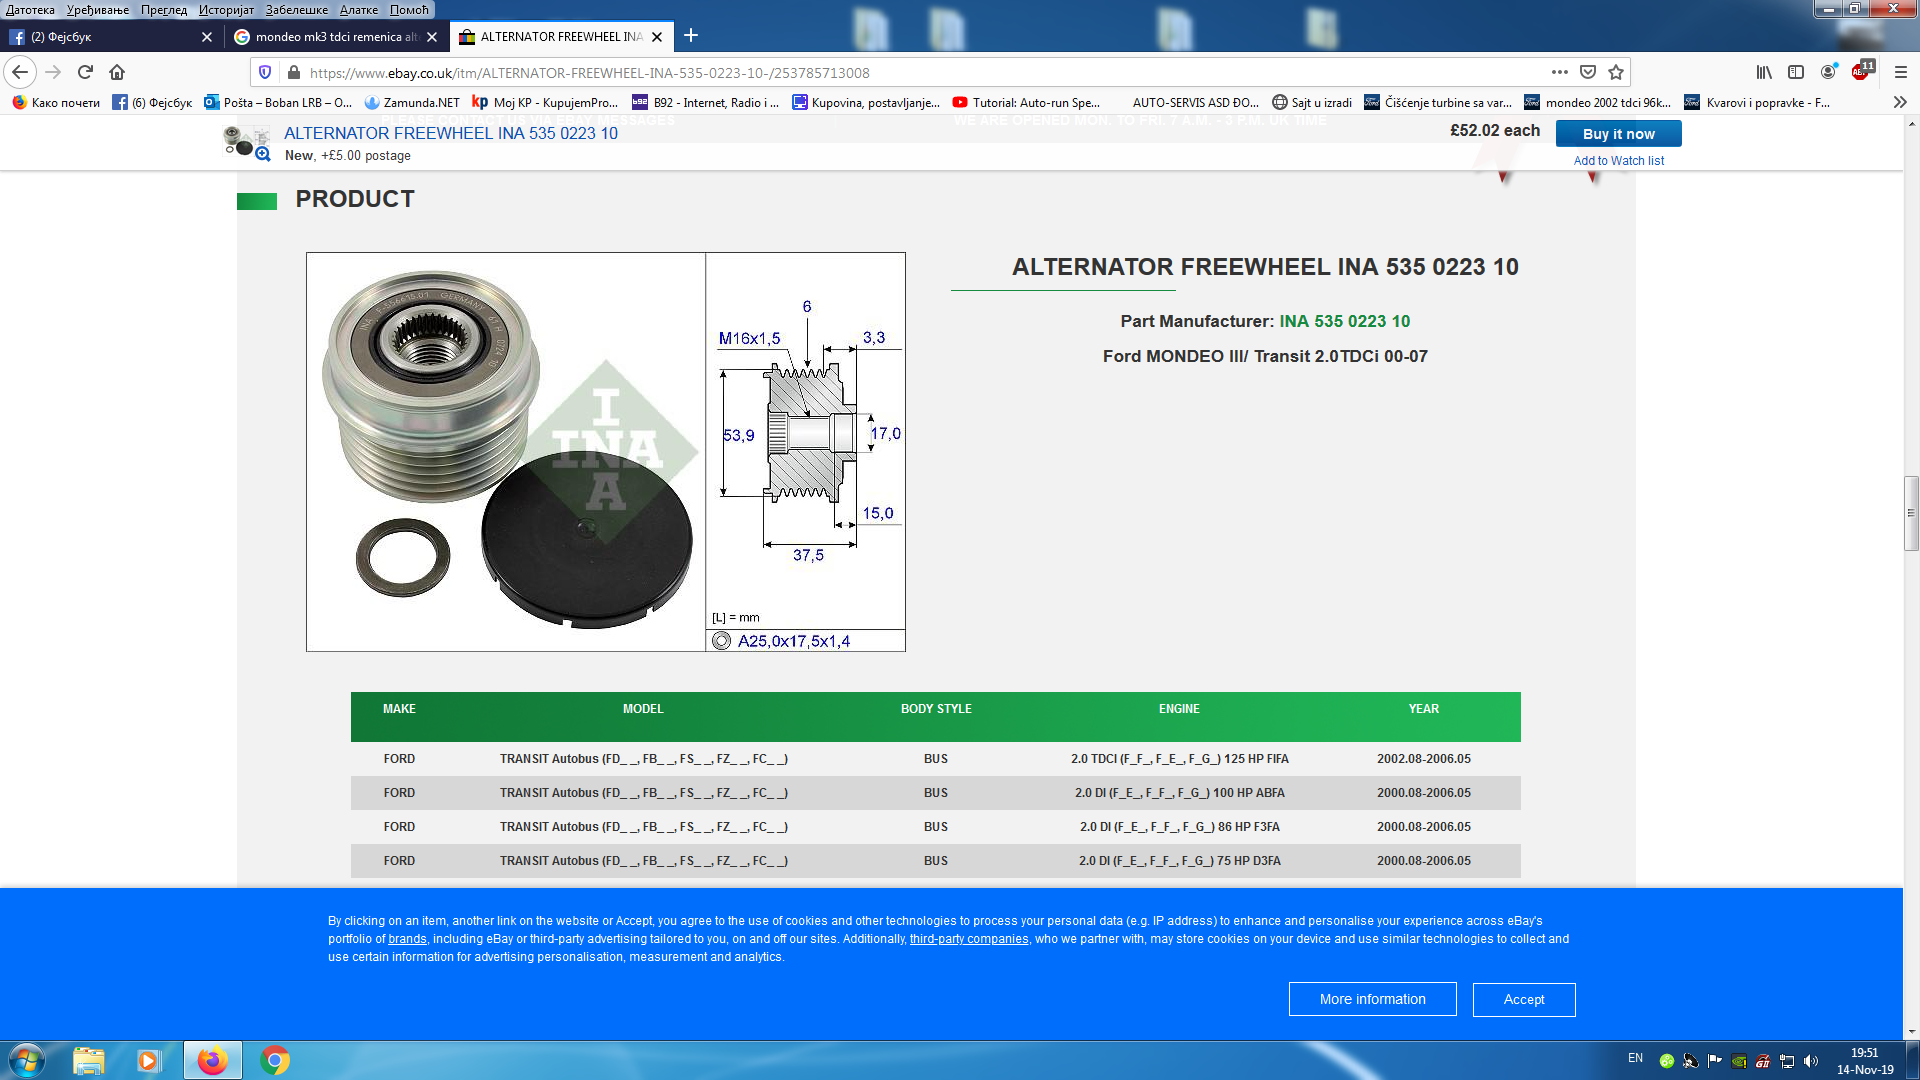
Task: Open (6) Фејсбук bookmark
Action: click(152, 102)
